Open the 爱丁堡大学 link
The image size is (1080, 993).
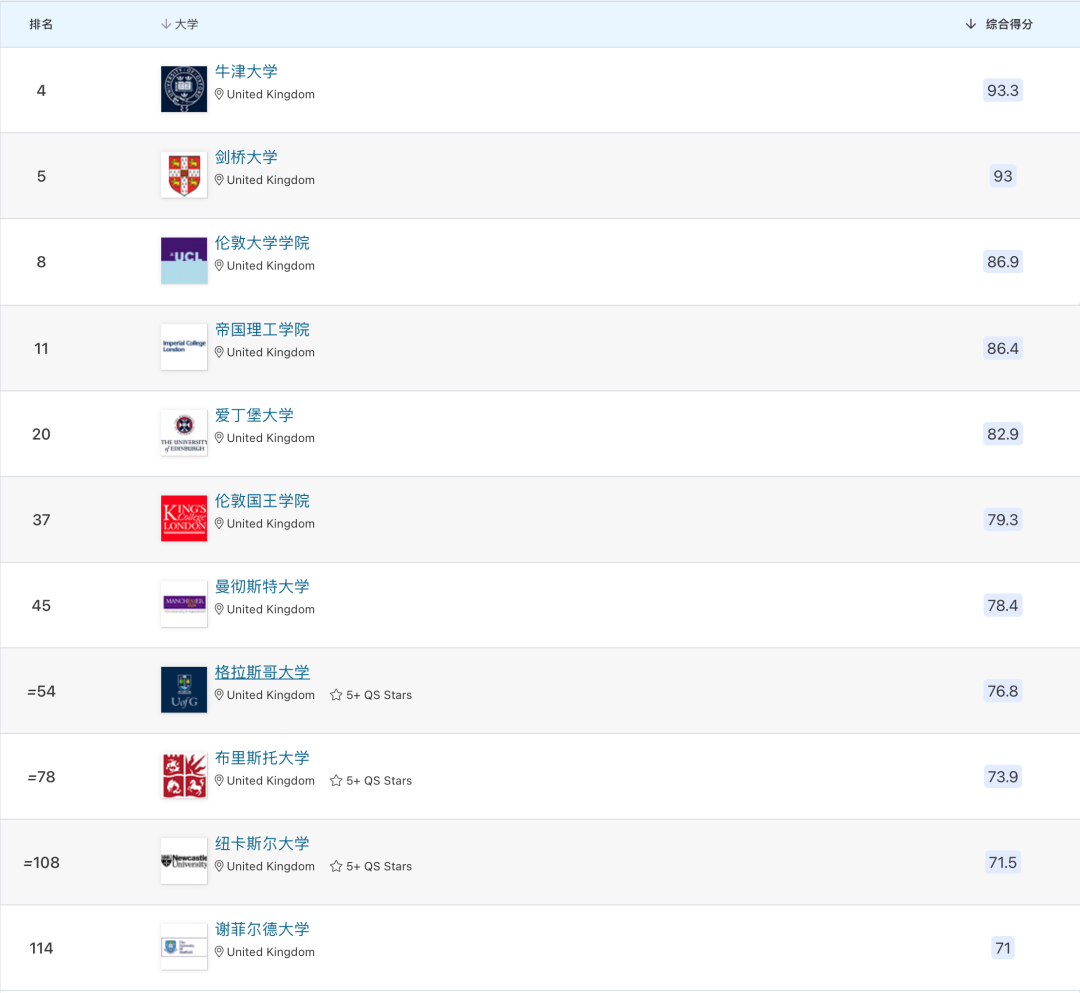pyautogui.click(x=254, y=415)
